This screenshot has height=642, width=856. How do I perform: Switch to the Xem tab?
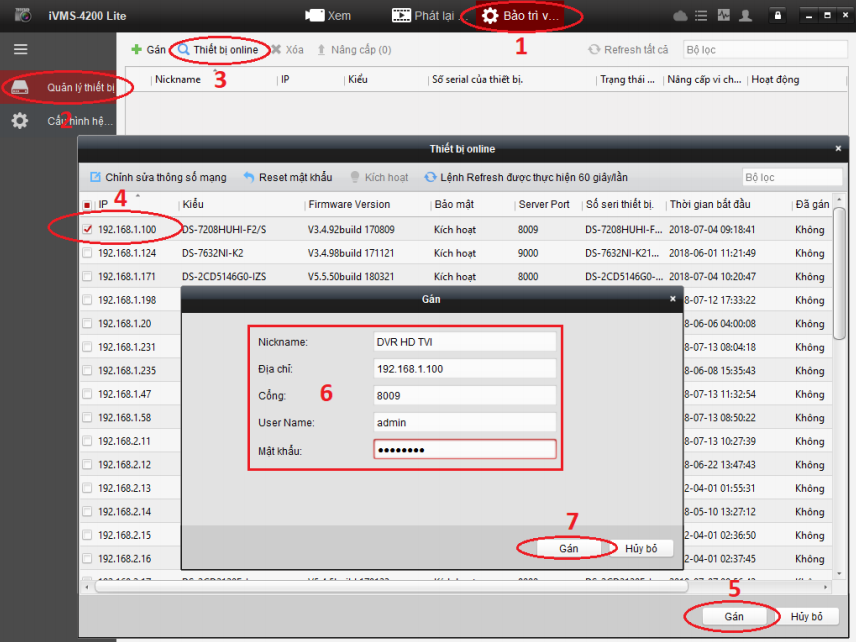pyautogui.click(x=328, y=16)
